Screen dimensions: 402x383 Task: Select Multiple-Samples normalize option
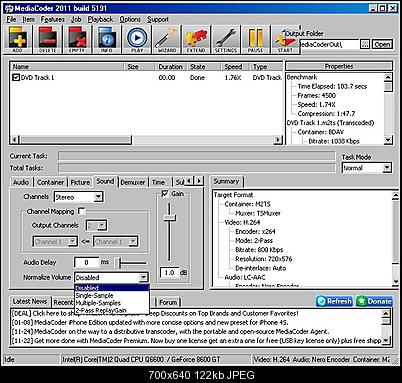112,303
